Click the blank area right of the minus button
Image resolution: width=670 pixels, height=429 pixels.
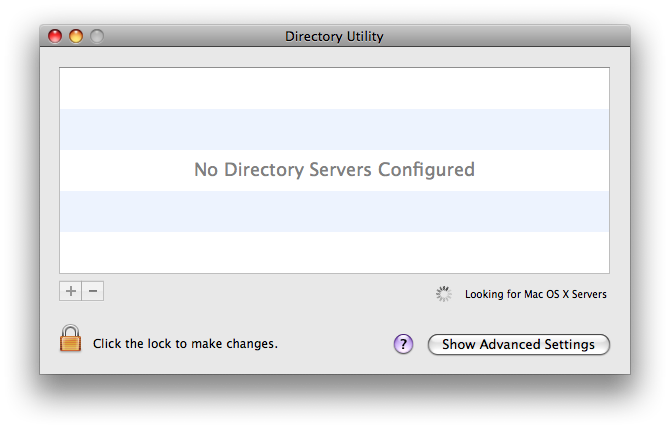click(250, 292)
